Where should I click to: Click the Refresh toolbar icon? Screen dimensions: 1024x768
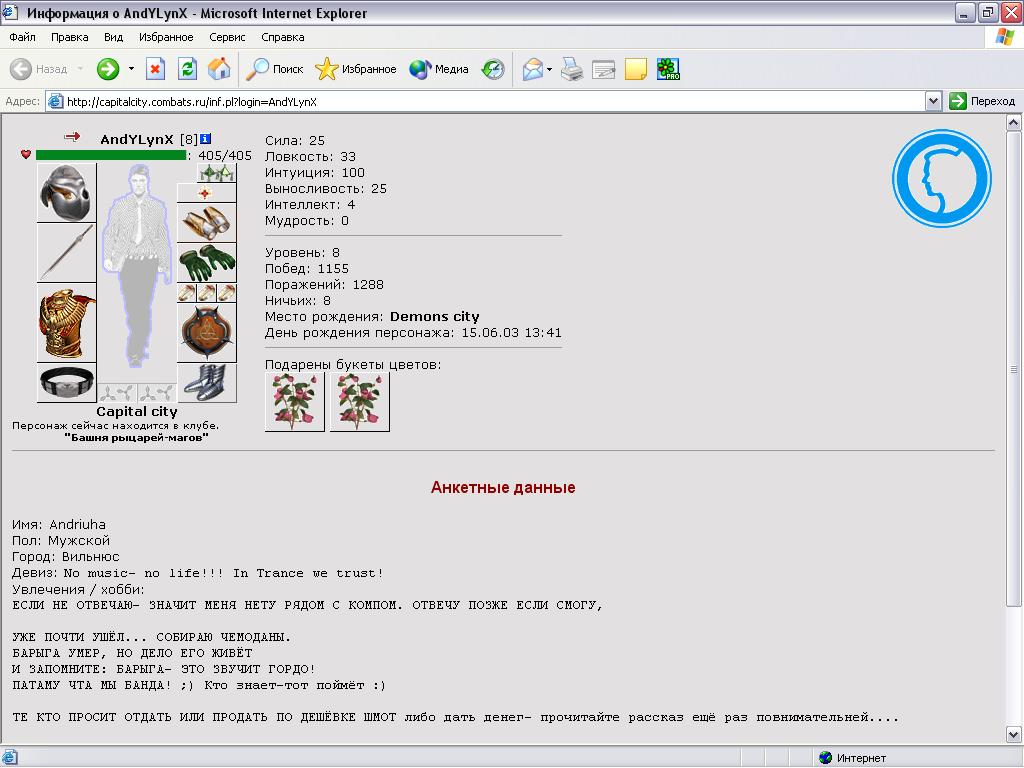click(187, 69)
